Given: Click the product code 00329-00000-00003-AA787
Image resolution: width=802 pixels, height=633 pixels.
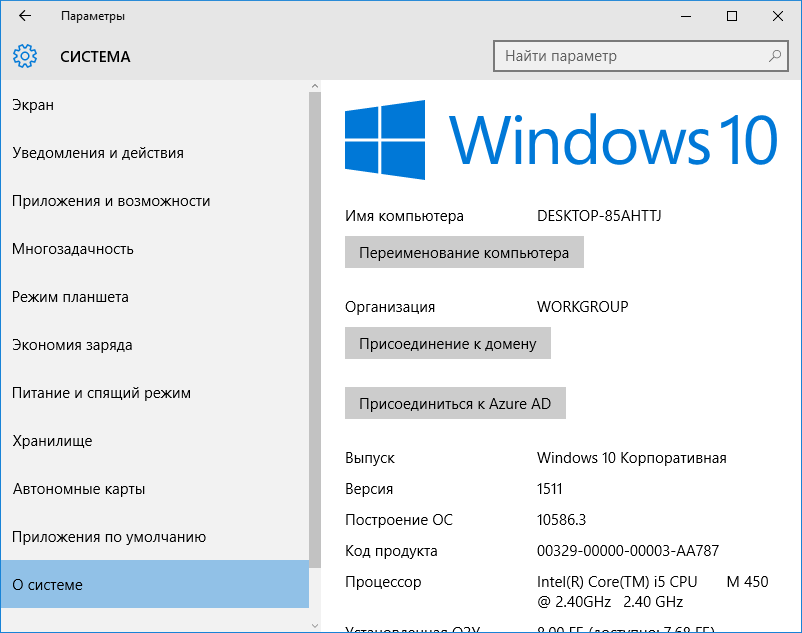Looking at the screenshot, I should click(x=628, y=551).
